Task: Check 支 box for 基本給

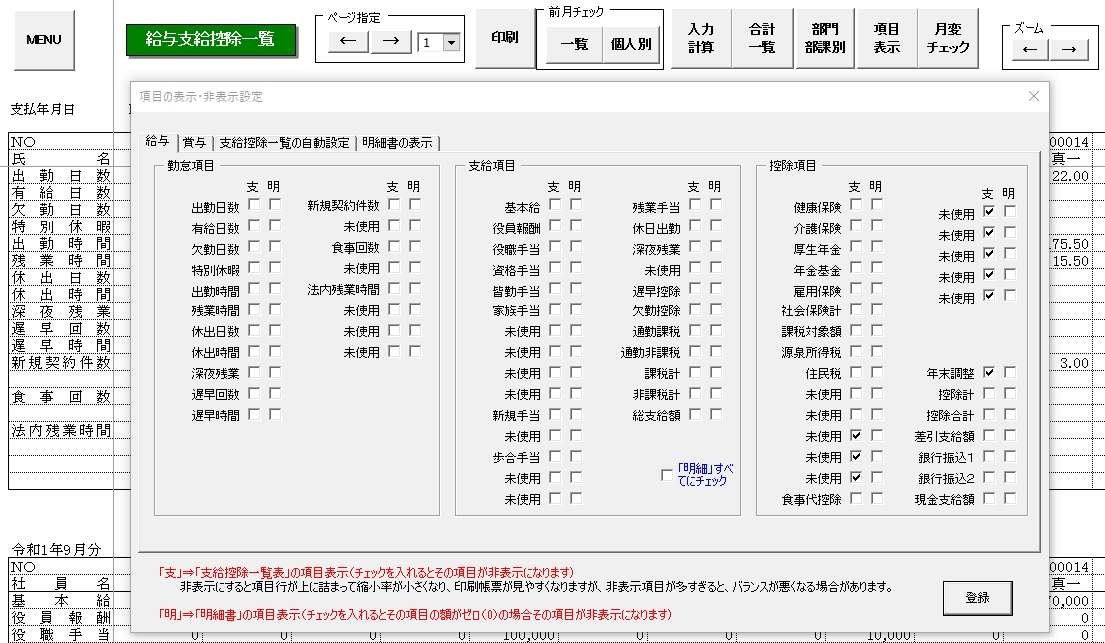Action: [x=555, y=204]
